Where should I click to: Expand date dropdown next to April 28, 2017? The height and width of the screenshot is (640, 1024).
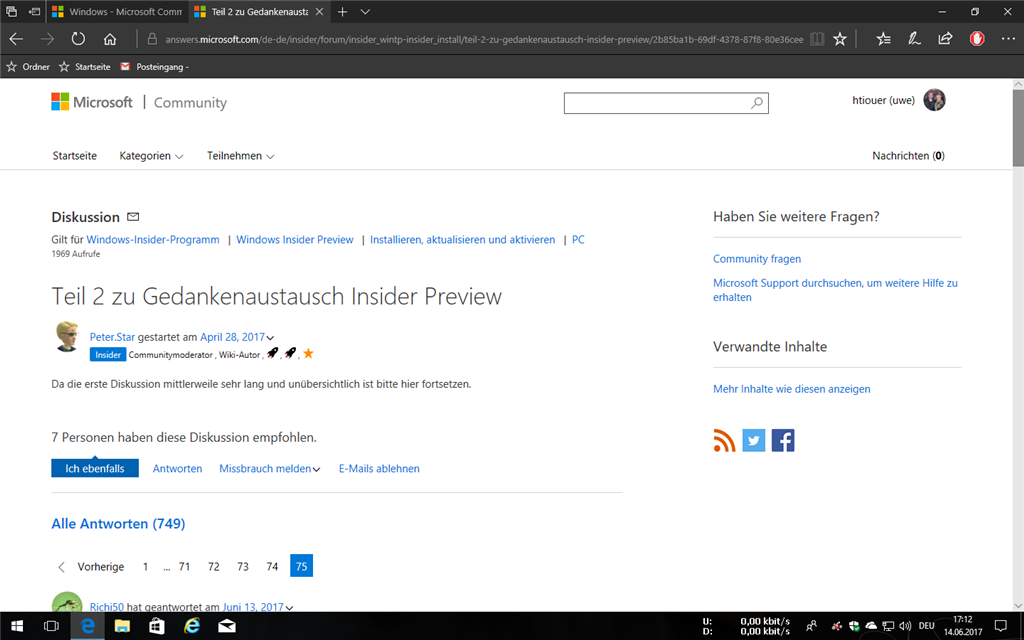click(270, 338)
